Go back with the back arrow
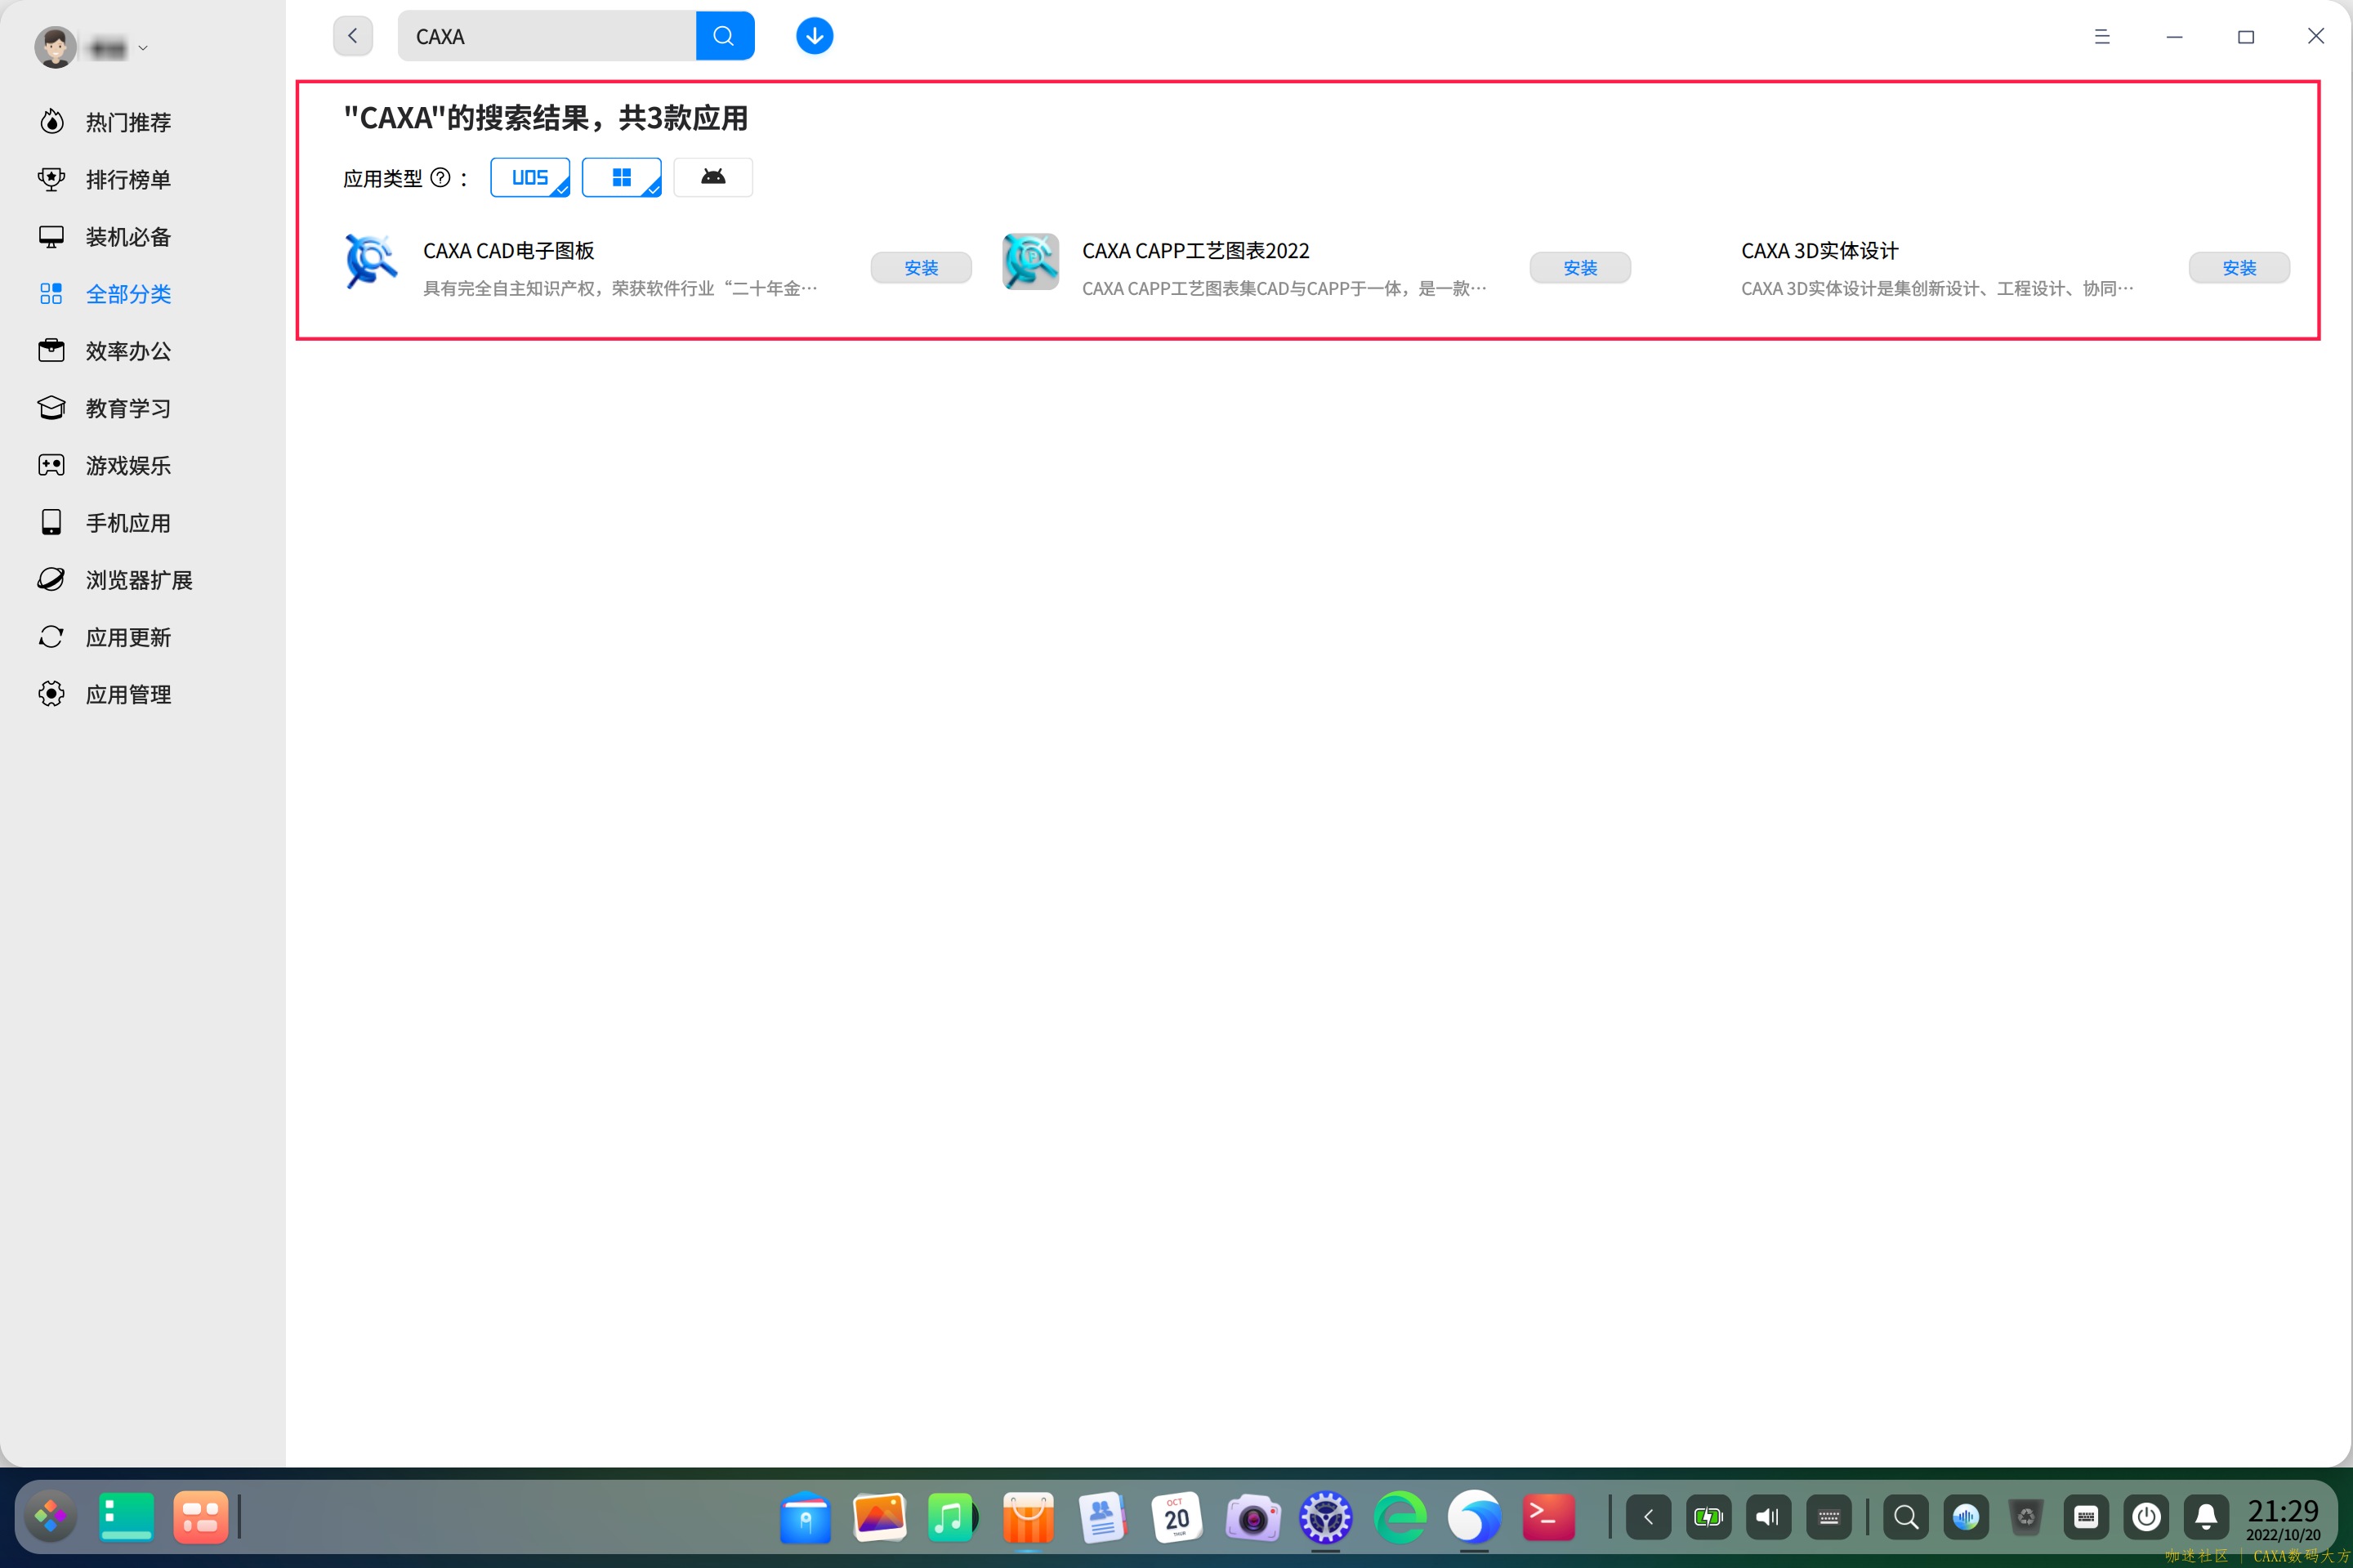The height and width of the screenshot is (1568, 2353). pyautogui.click(x=352, y=36)
